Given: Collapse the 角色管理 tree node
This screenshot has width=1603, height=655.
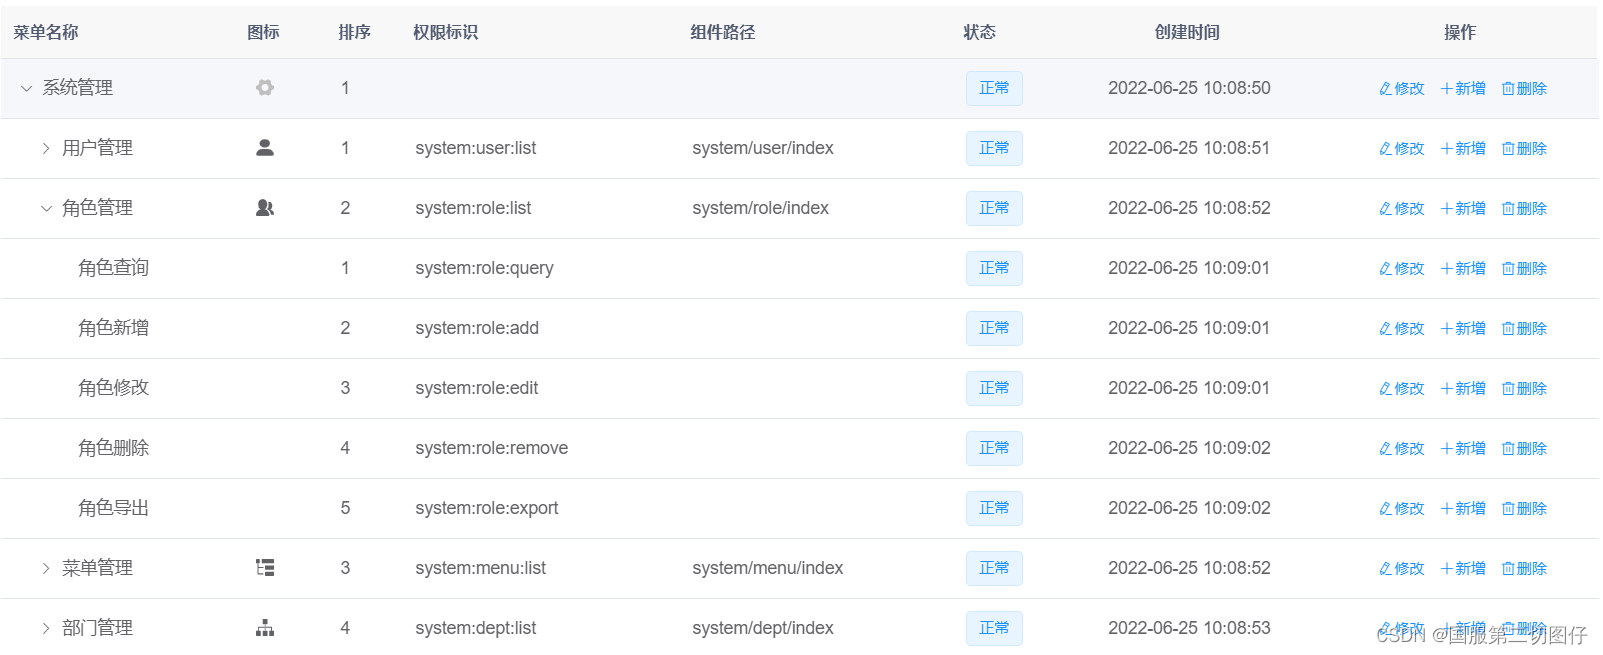Looking at the screenshot, I should 46,208.
